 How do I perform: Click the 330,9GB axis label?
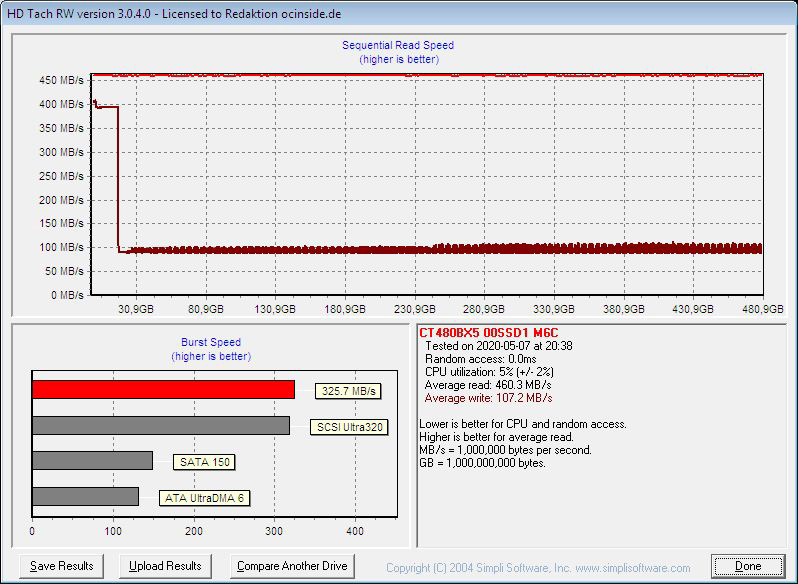tap(554, 309)
